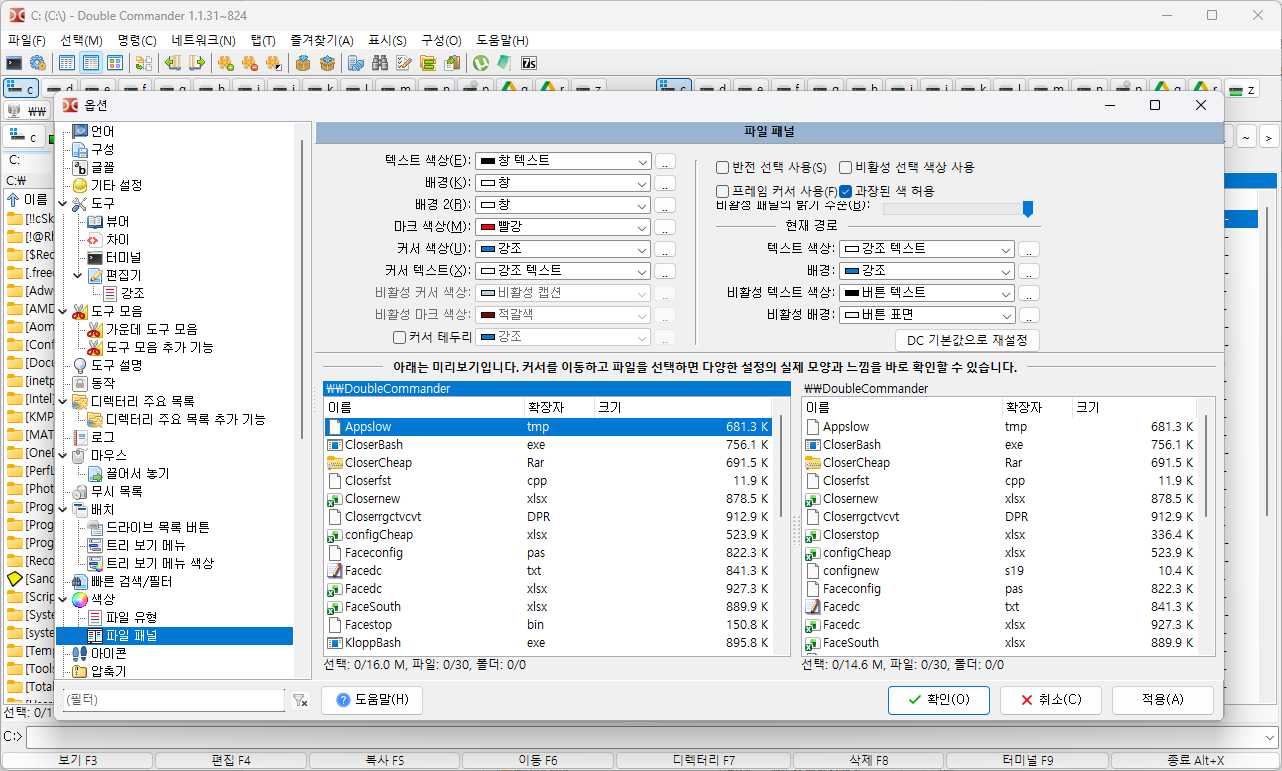This screenshot has width=1282, height=771.
Task: Enable the 비활성 선택 색상 사용 checkbox
Action: (x=846, y=168)
